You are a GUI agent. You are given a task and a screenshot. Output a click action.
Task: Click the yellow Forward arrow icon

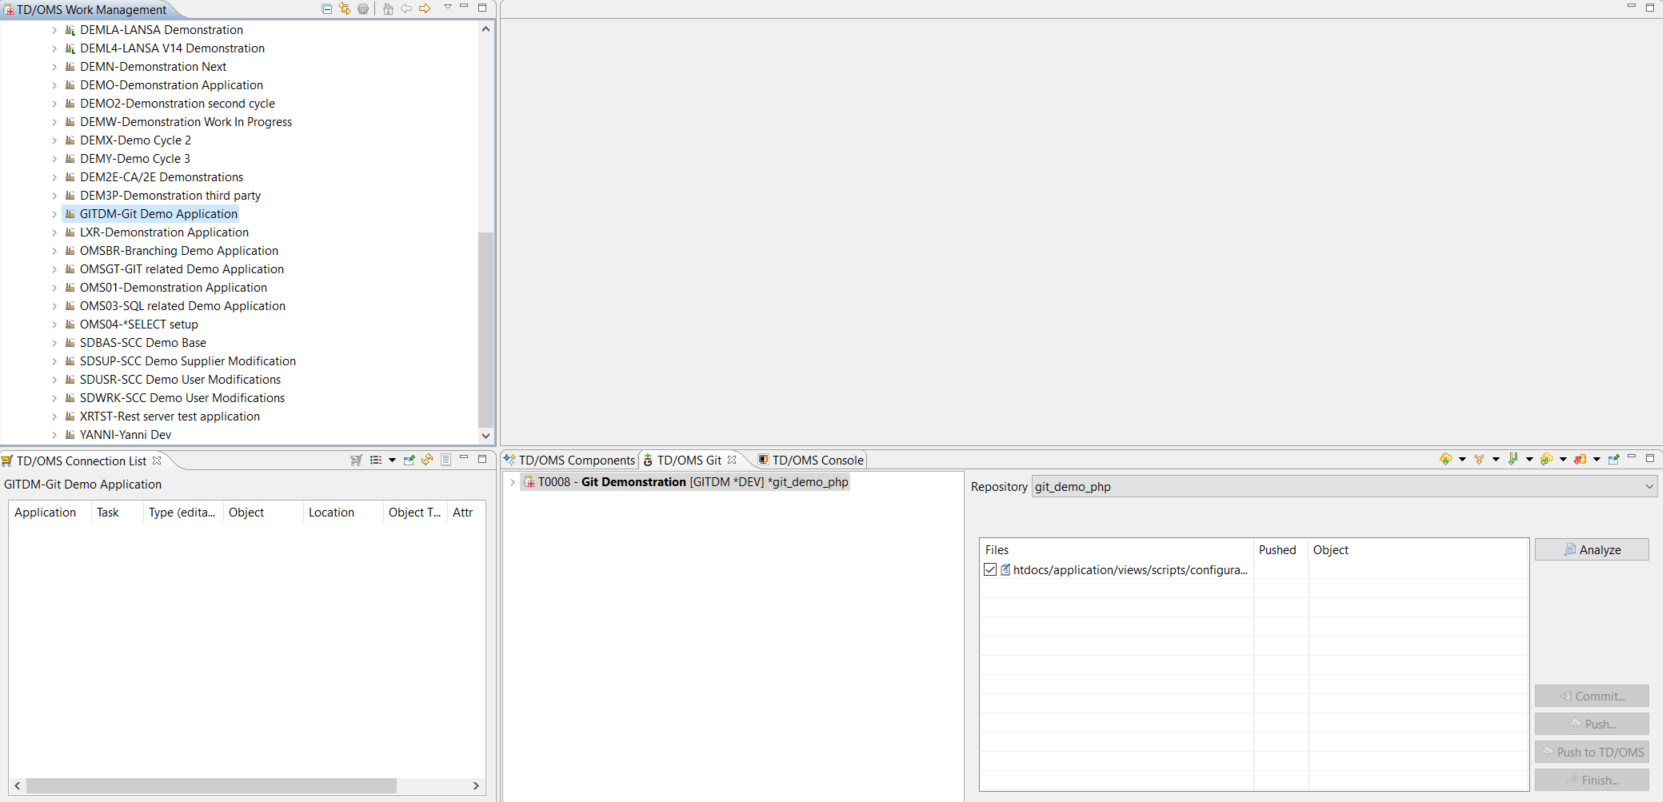(x=425, y=9)
